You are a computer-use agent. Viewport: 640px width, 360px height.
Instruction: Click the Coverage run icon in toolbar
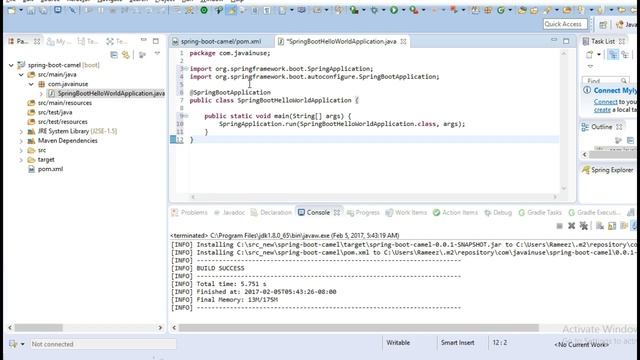click(354, 10)
